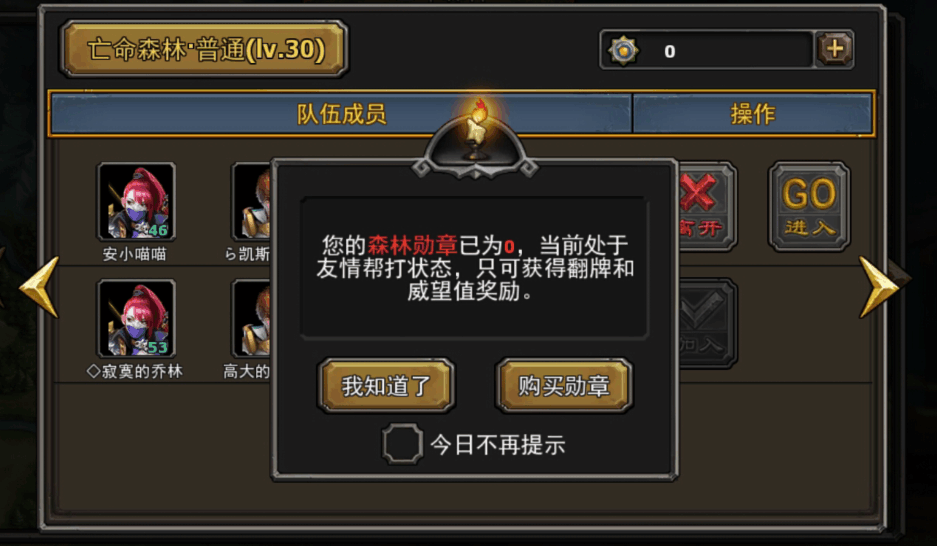This screenshot has height=546, width=937.
Task: Switch to the 队伍成员 tab
Action: tap(341, 114)
